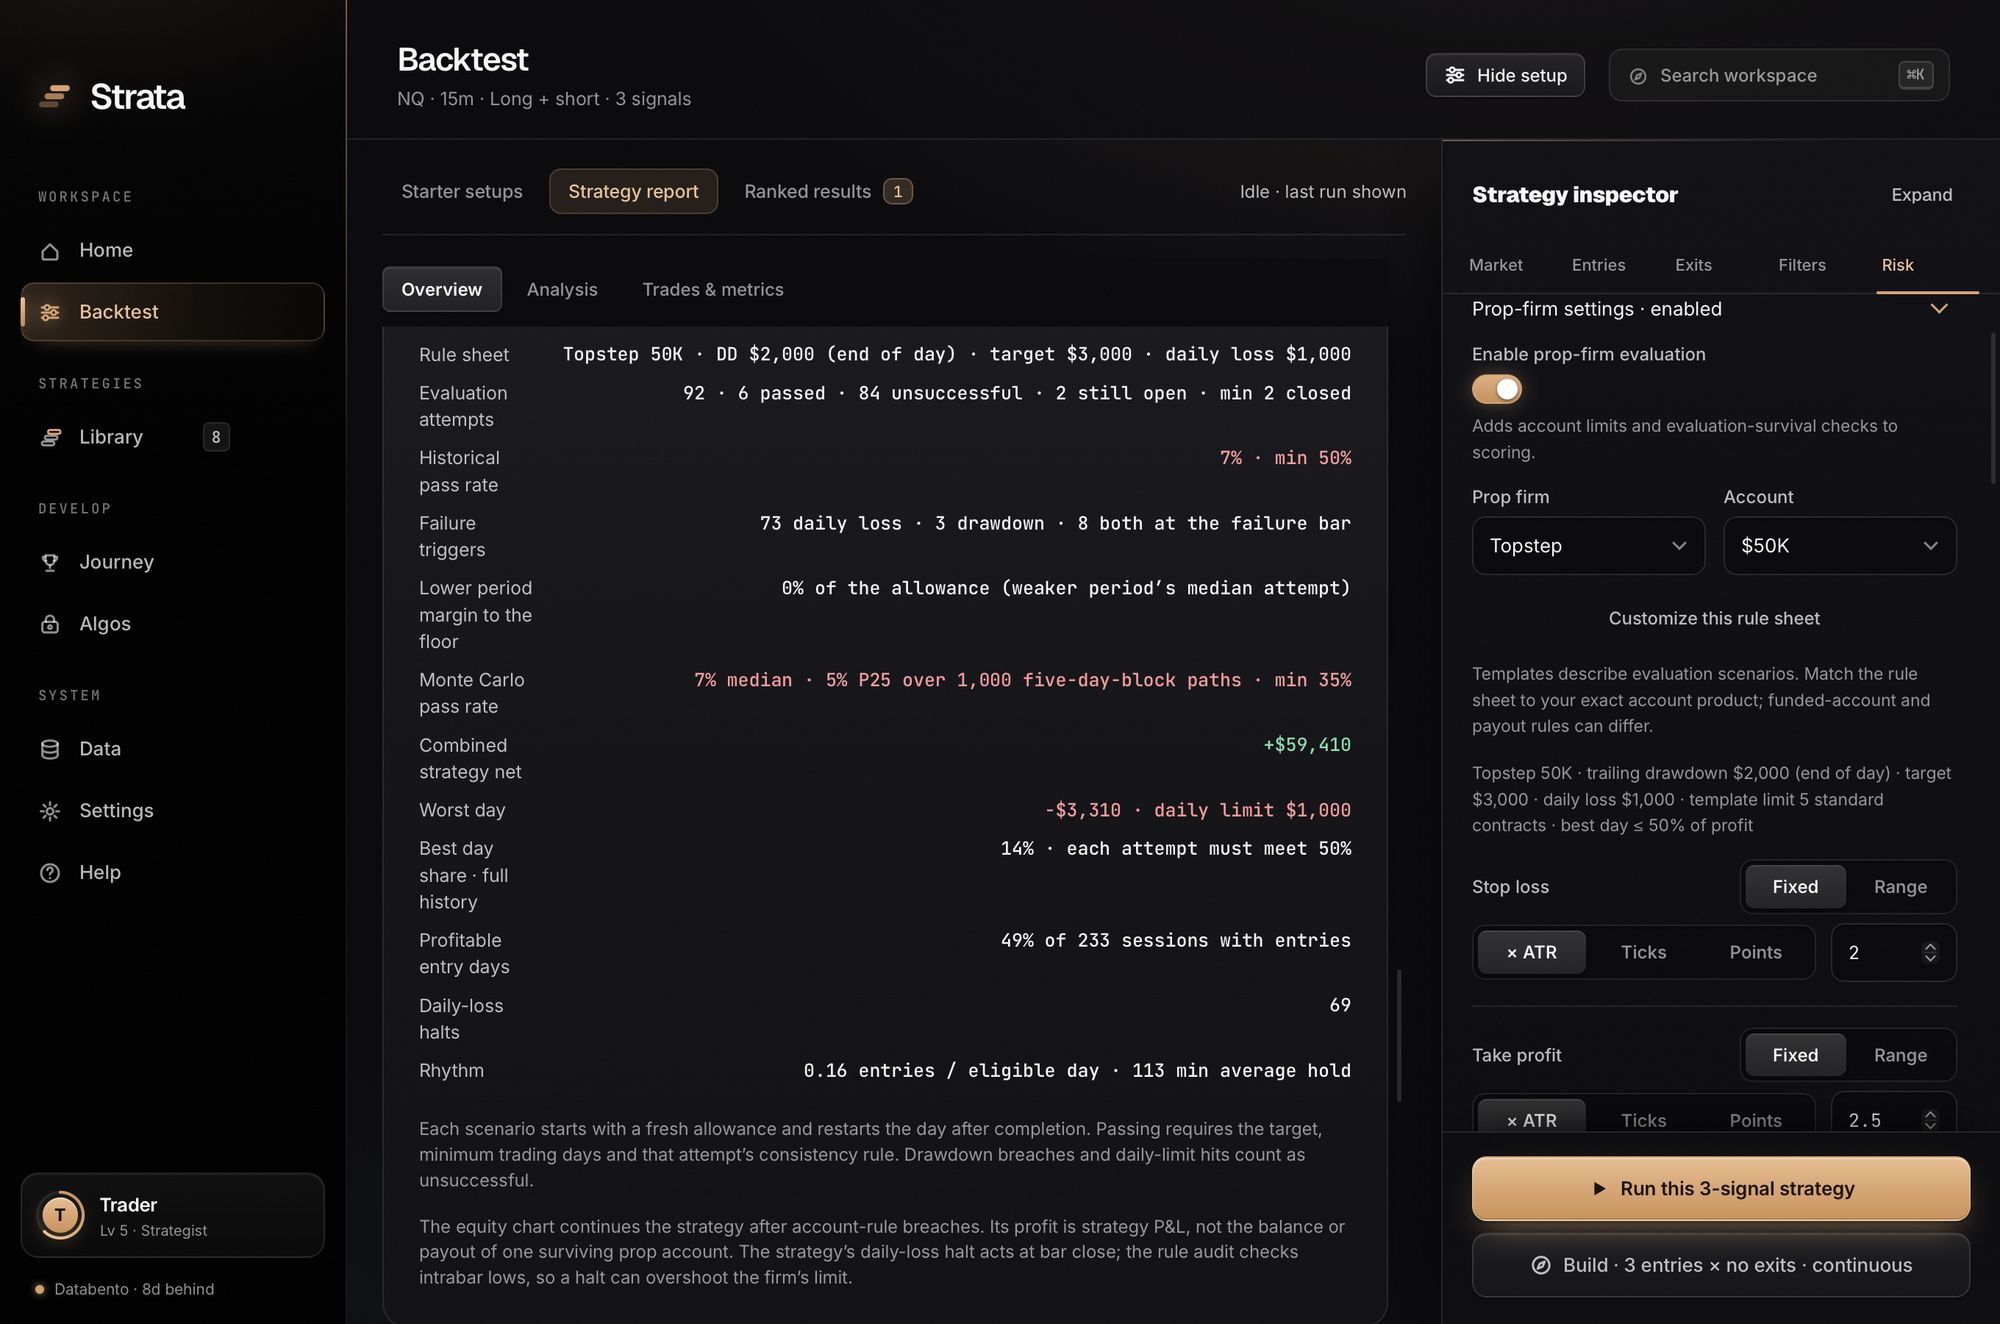
Task: Click the Help question-mark icon
Action: point(50,873)
